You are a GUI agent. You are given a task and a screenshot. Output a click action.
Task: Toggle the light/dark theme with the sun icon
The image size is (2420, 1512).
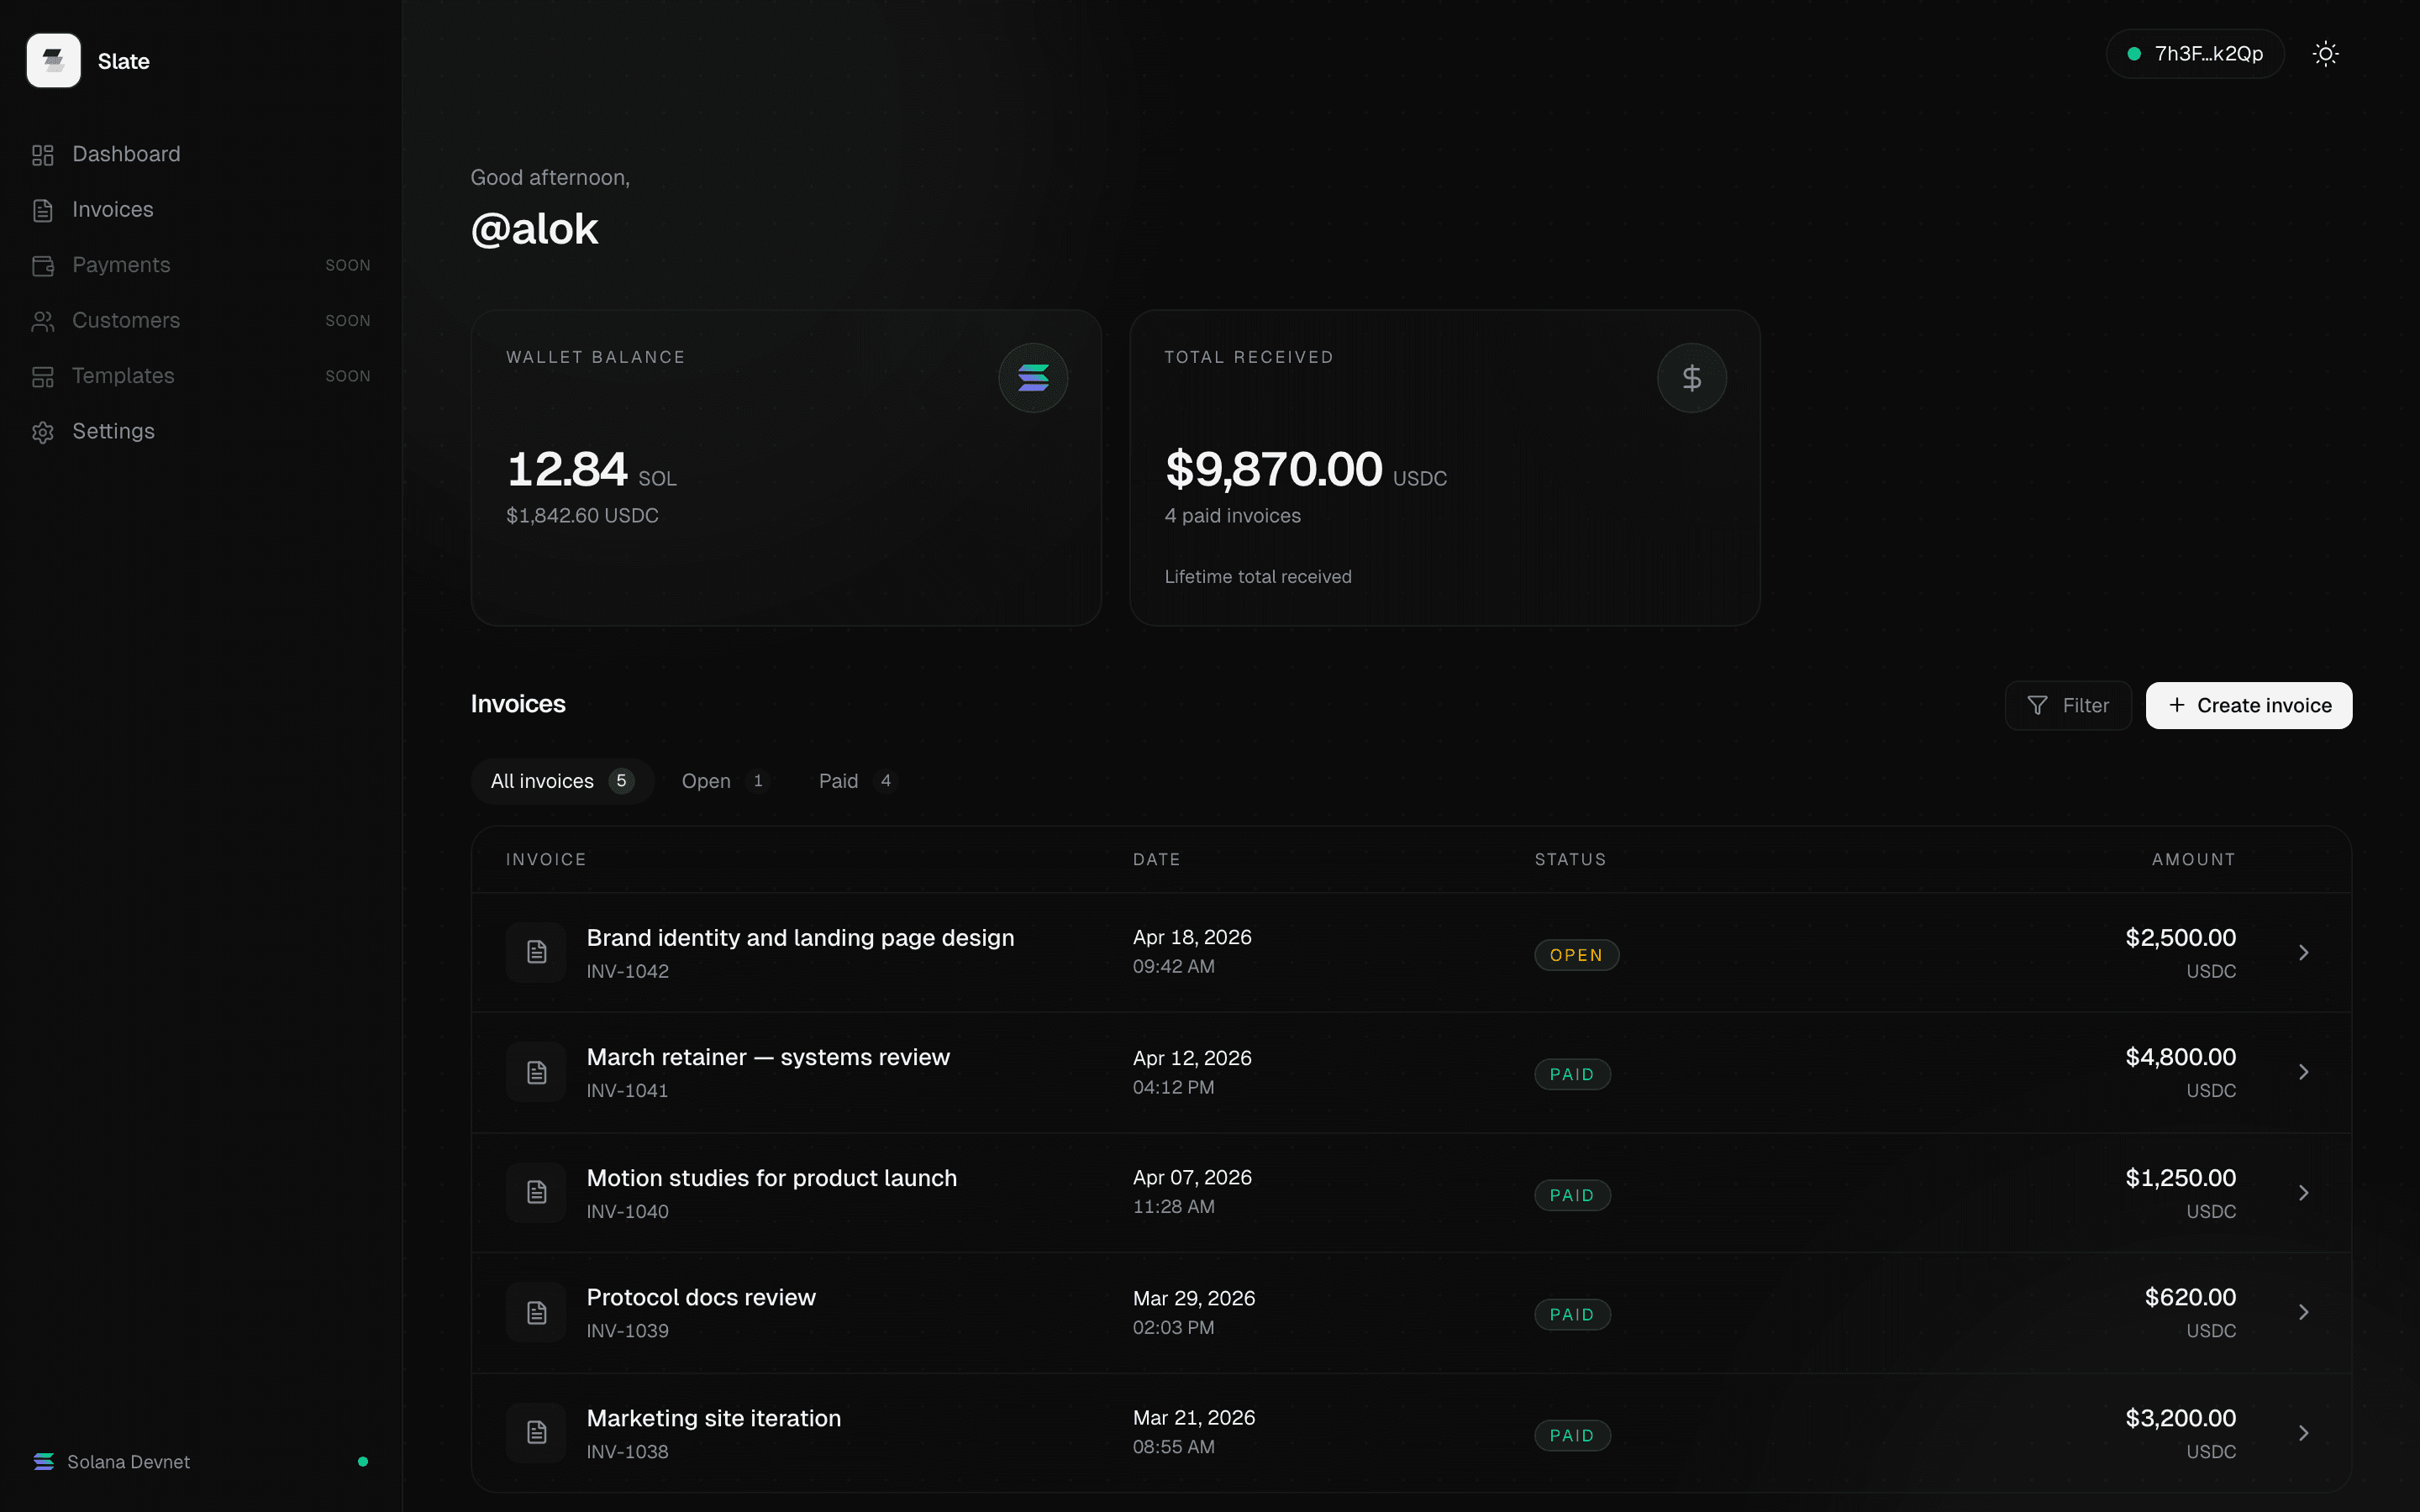point(2325,53)
